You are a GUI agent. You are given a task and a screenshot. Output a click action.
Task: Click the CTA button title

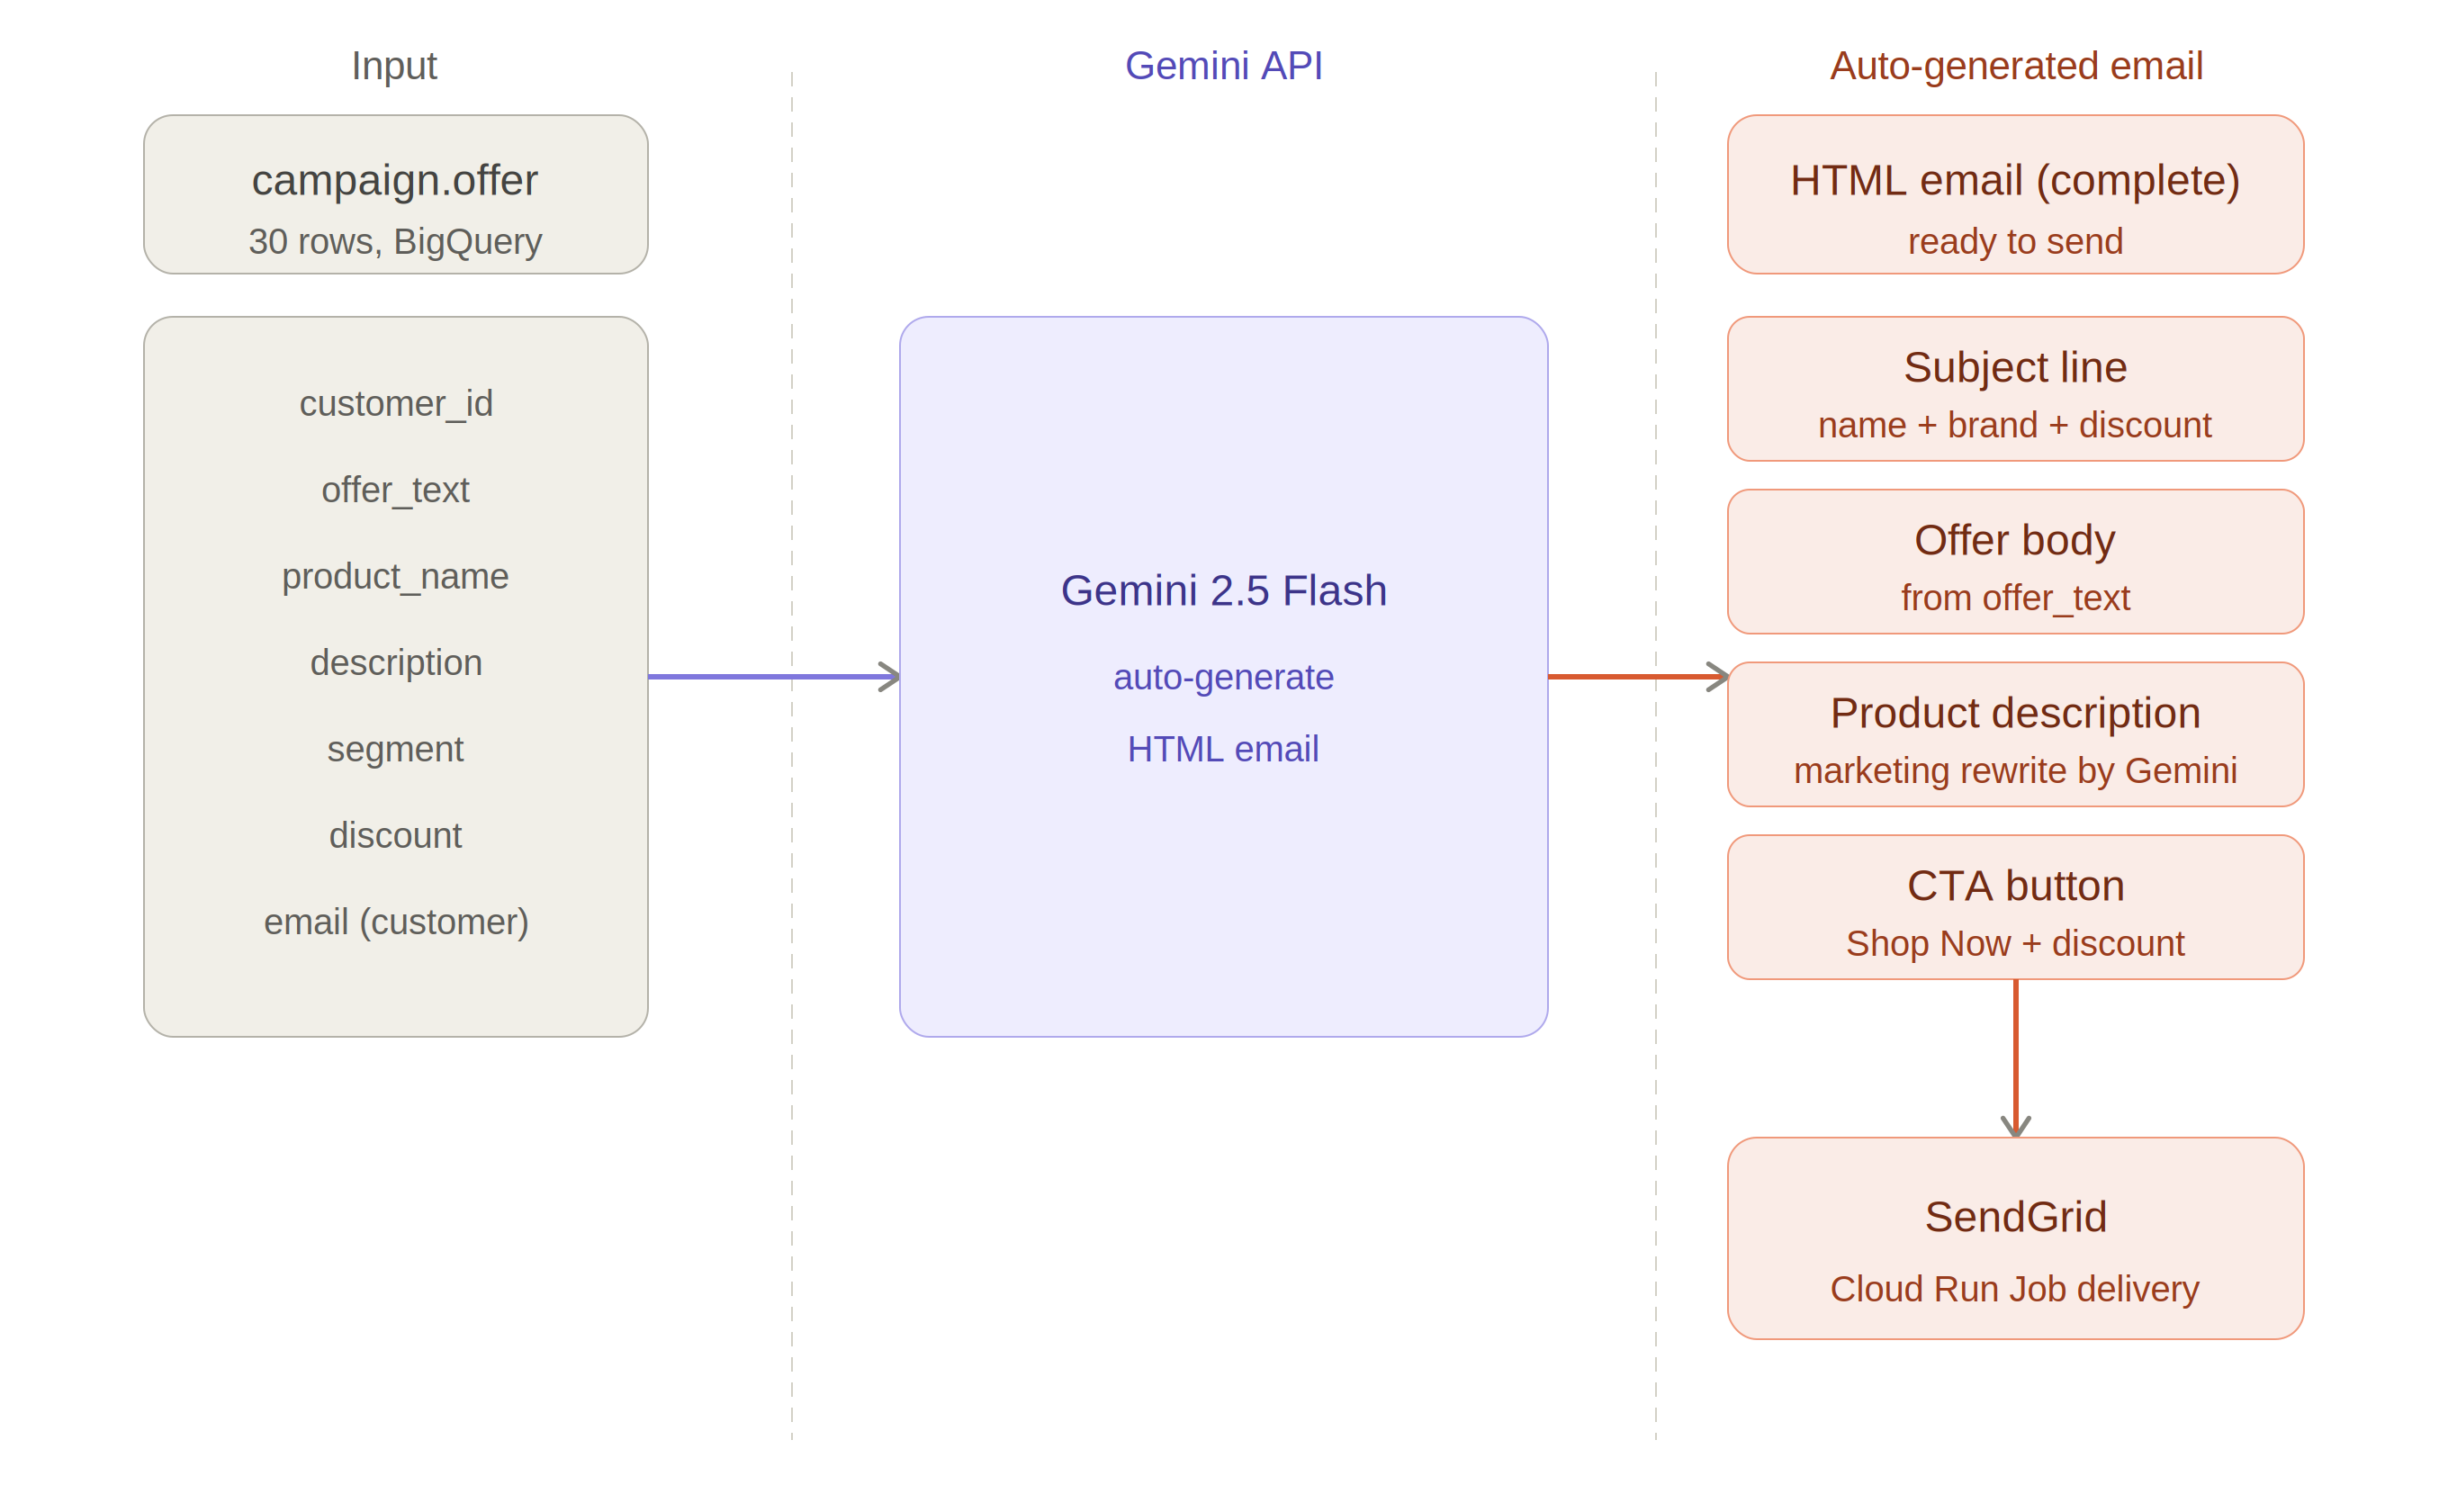click(x=2014, y=887)
